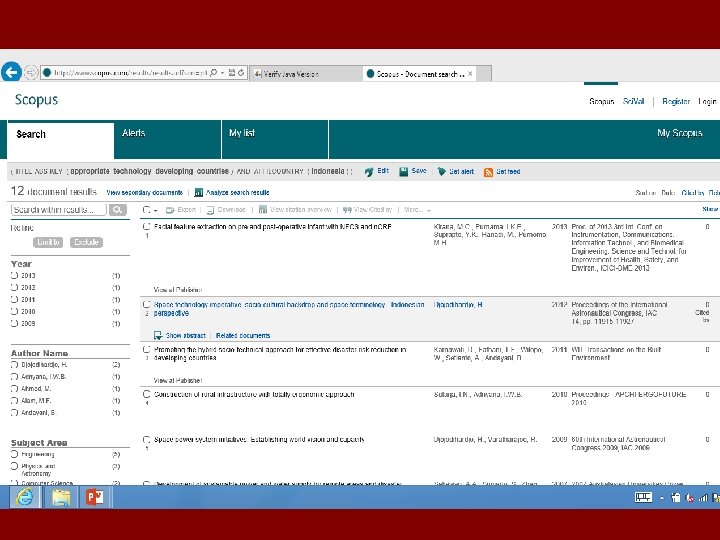
Task: Select checkbox for Space technology imperative result
Action: (146, 304)
